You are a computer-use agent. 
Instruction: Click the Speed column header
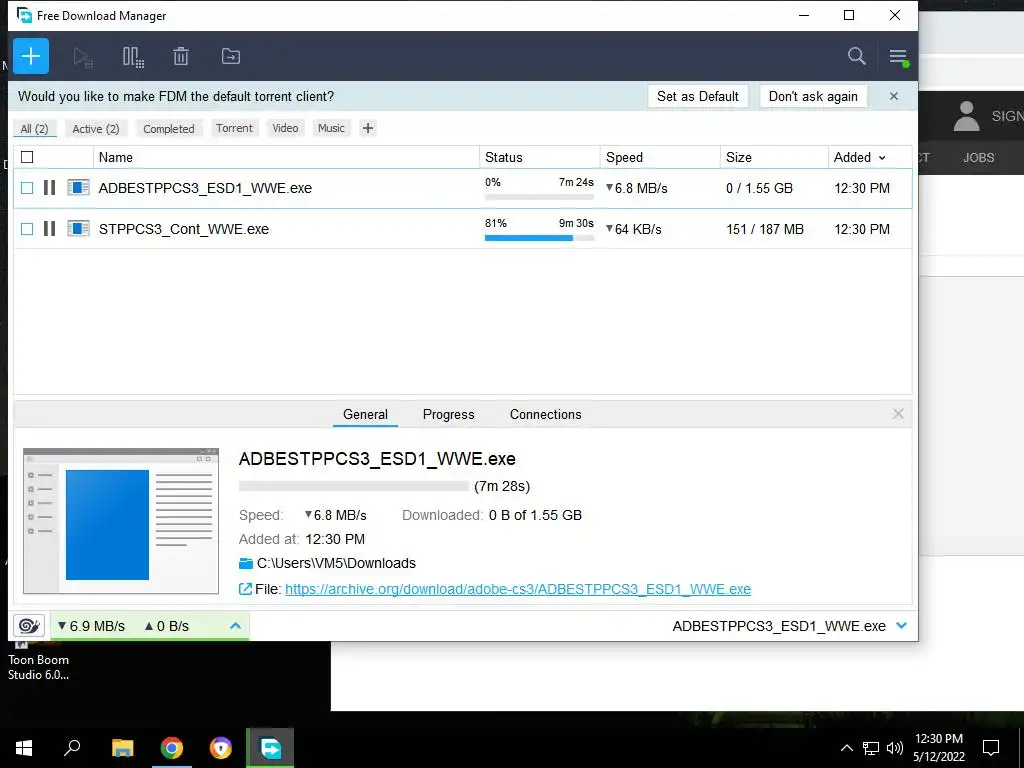[660, 157]
